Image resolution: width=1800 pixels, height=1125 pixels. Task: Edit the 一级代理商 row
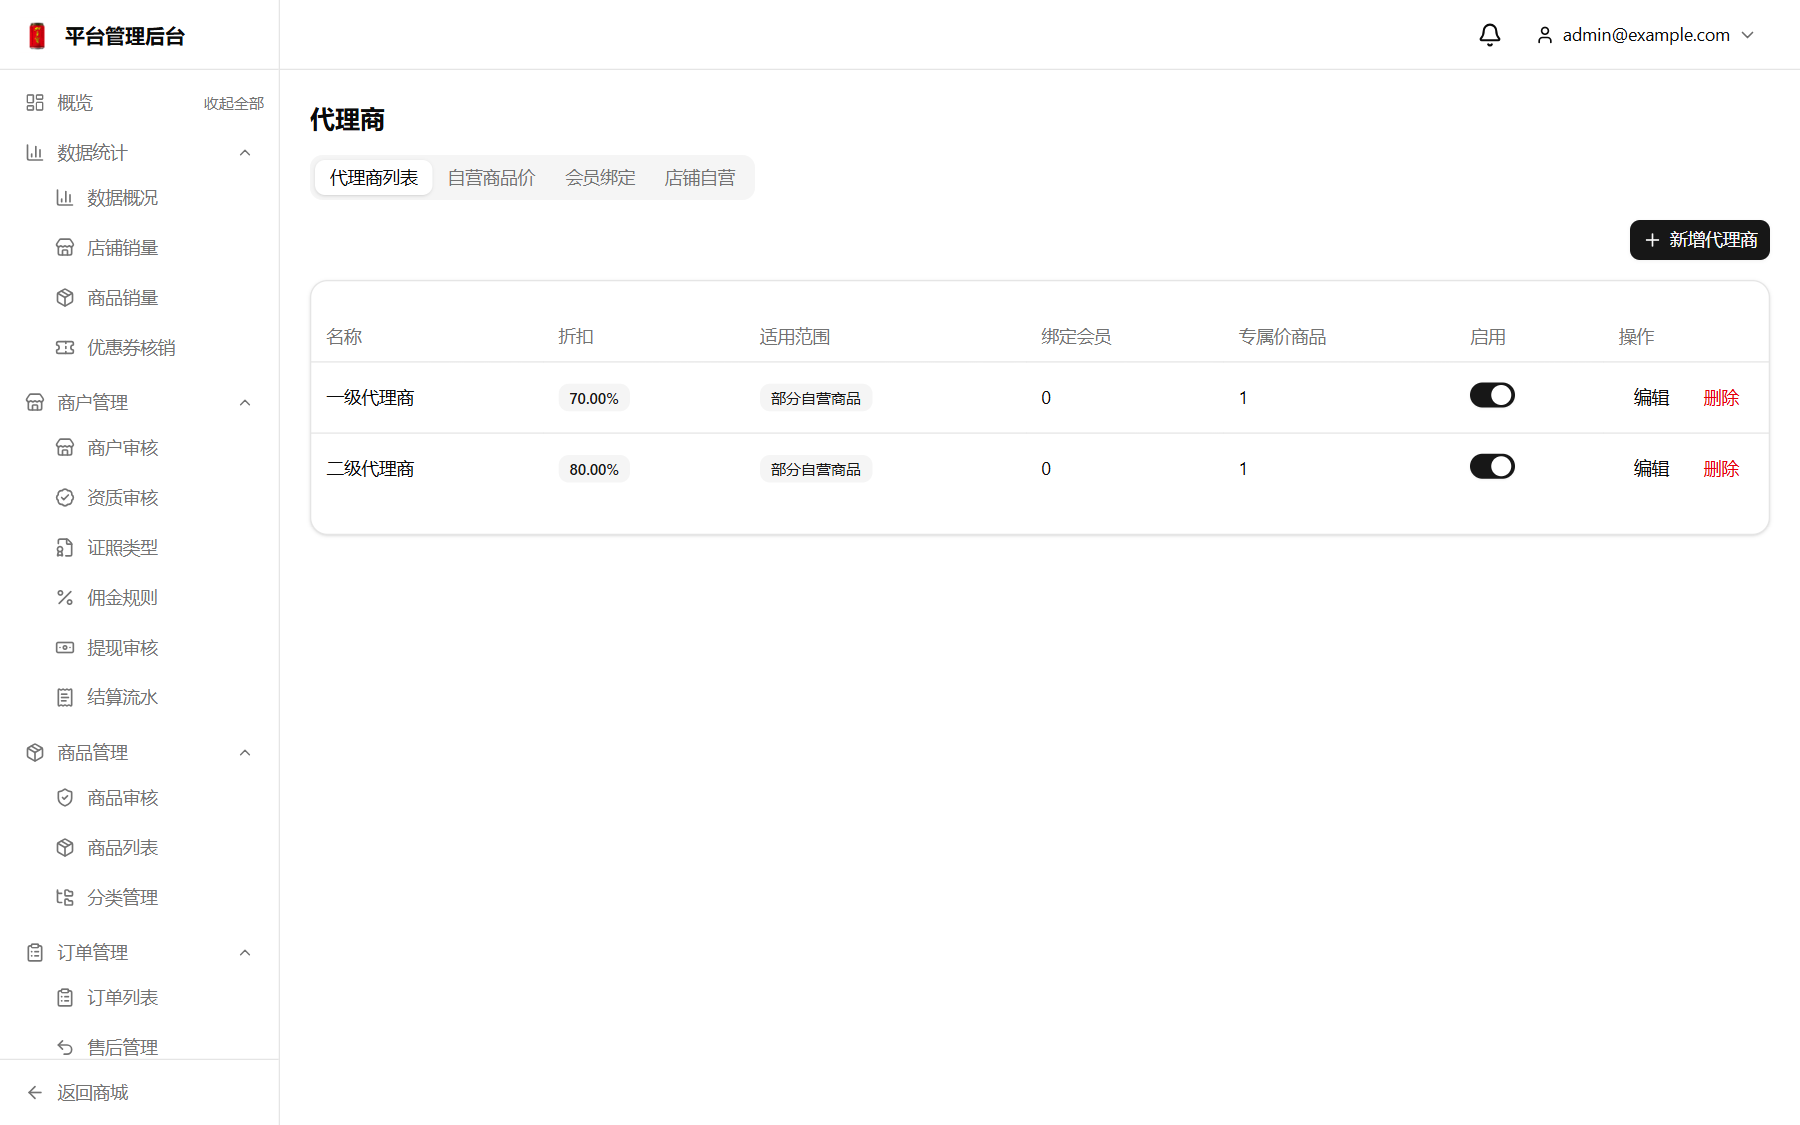[1652, 397]
